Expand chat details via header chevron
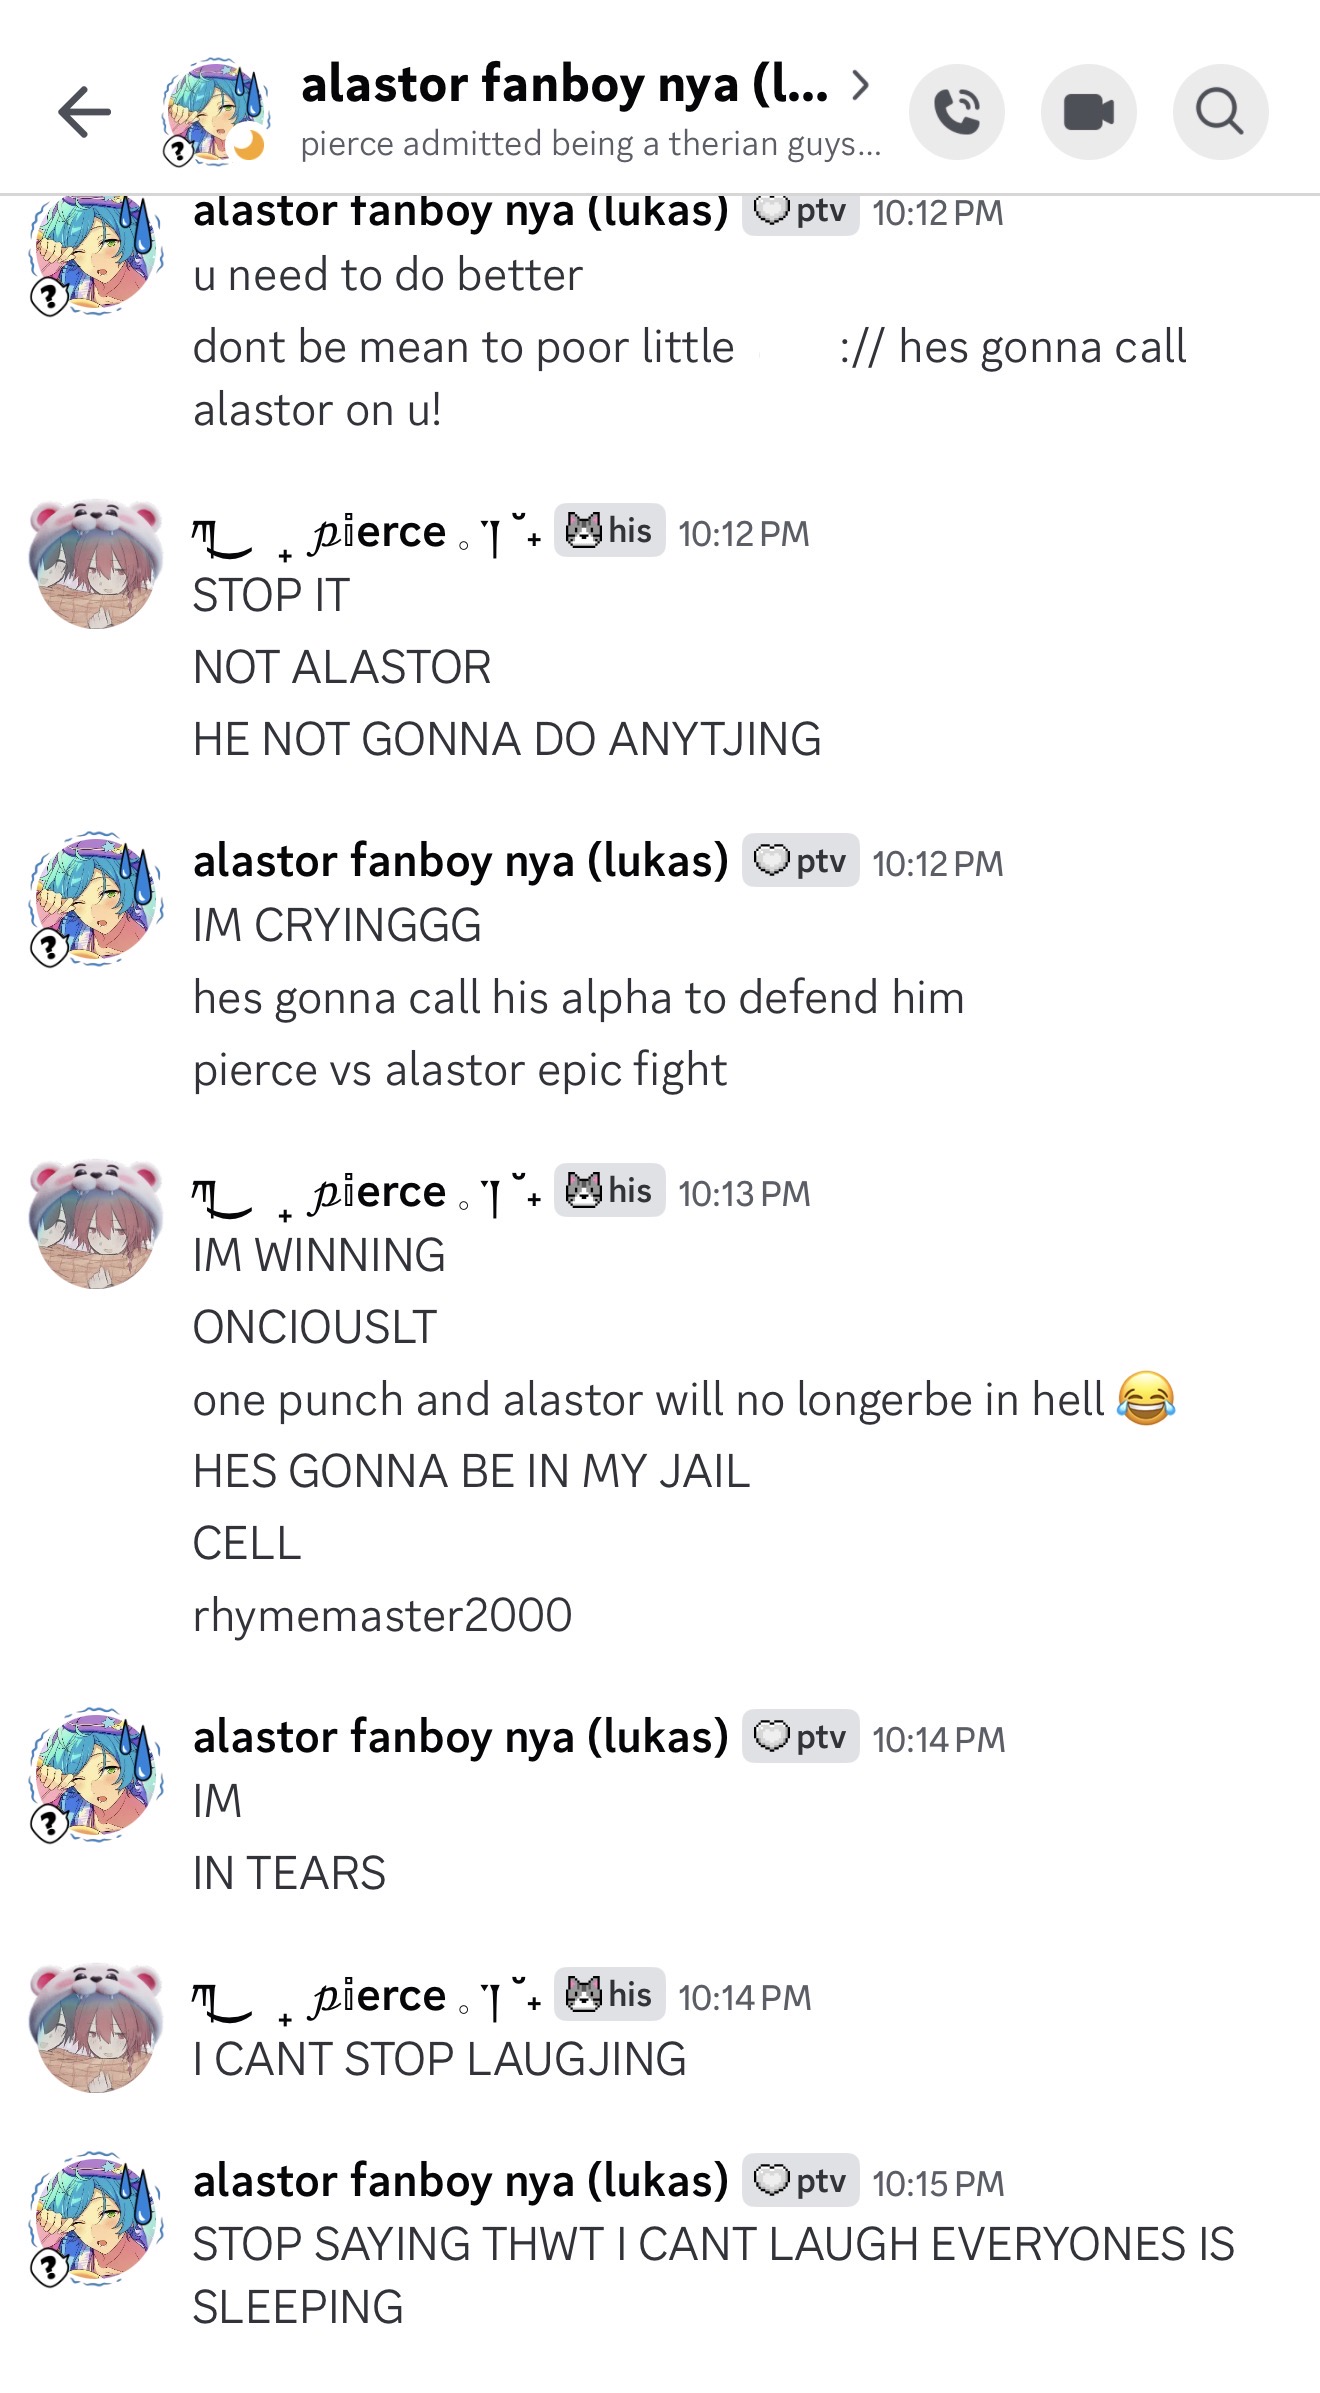 tap(860, 85)
